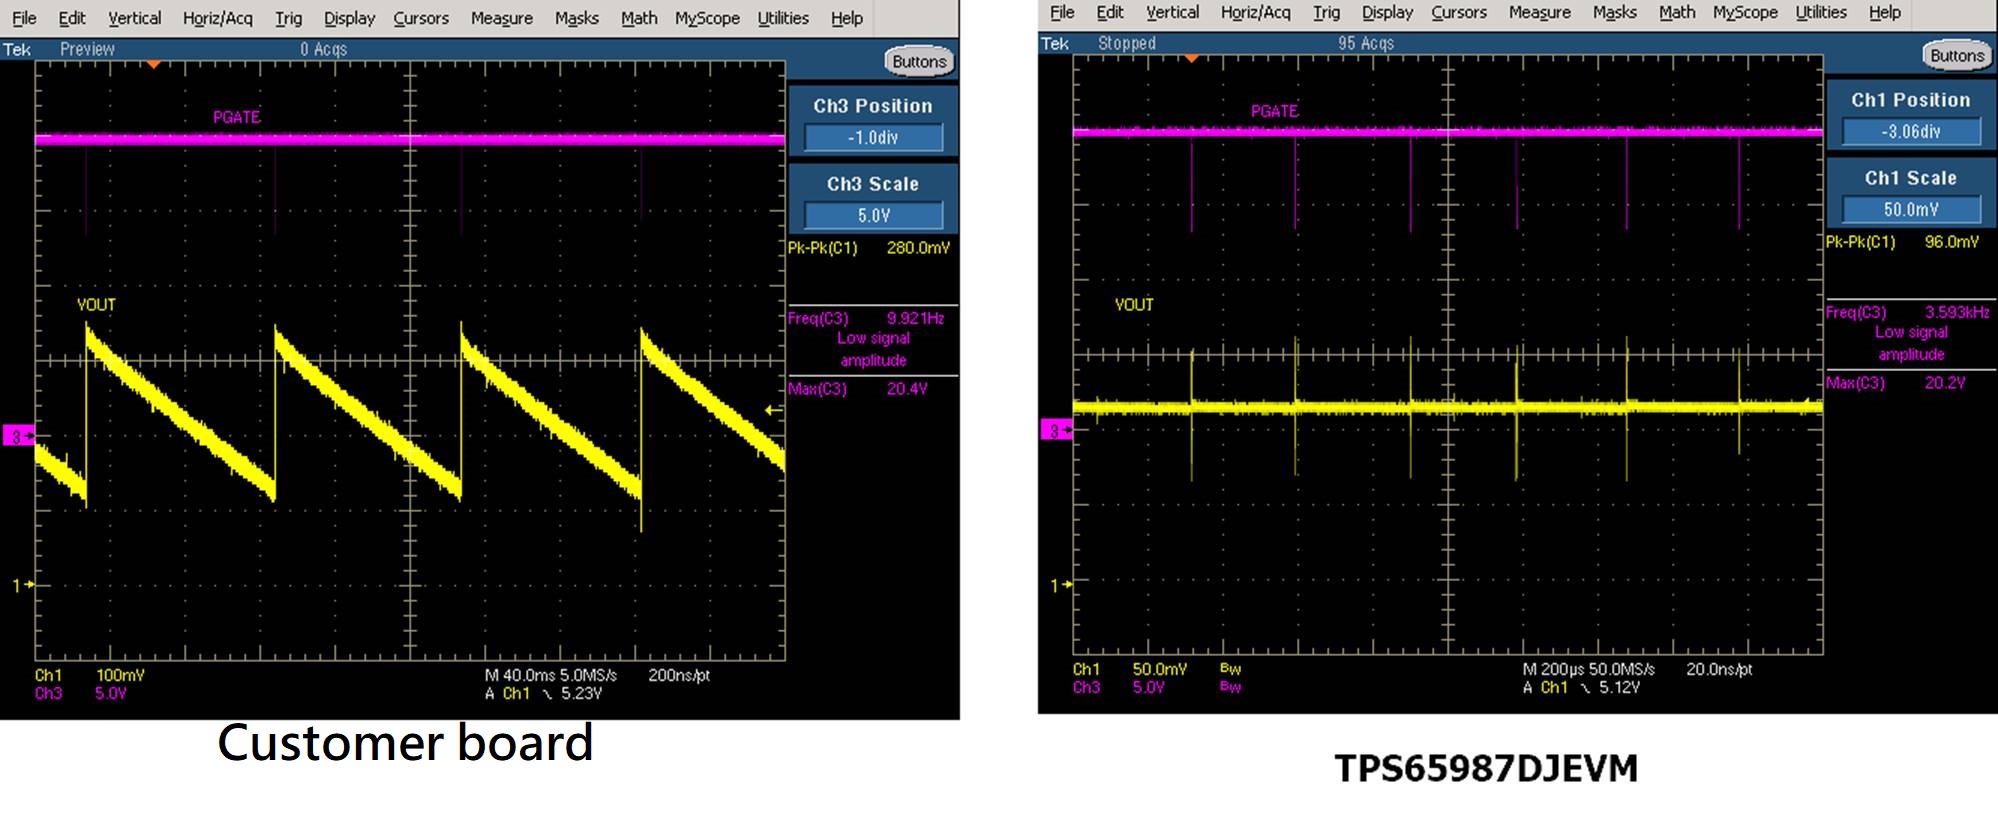The width and height of the screenshot is (1998, 825).
Task: Click Buttons in TPS65987DJEVM scope
Action: [1957, 56]
